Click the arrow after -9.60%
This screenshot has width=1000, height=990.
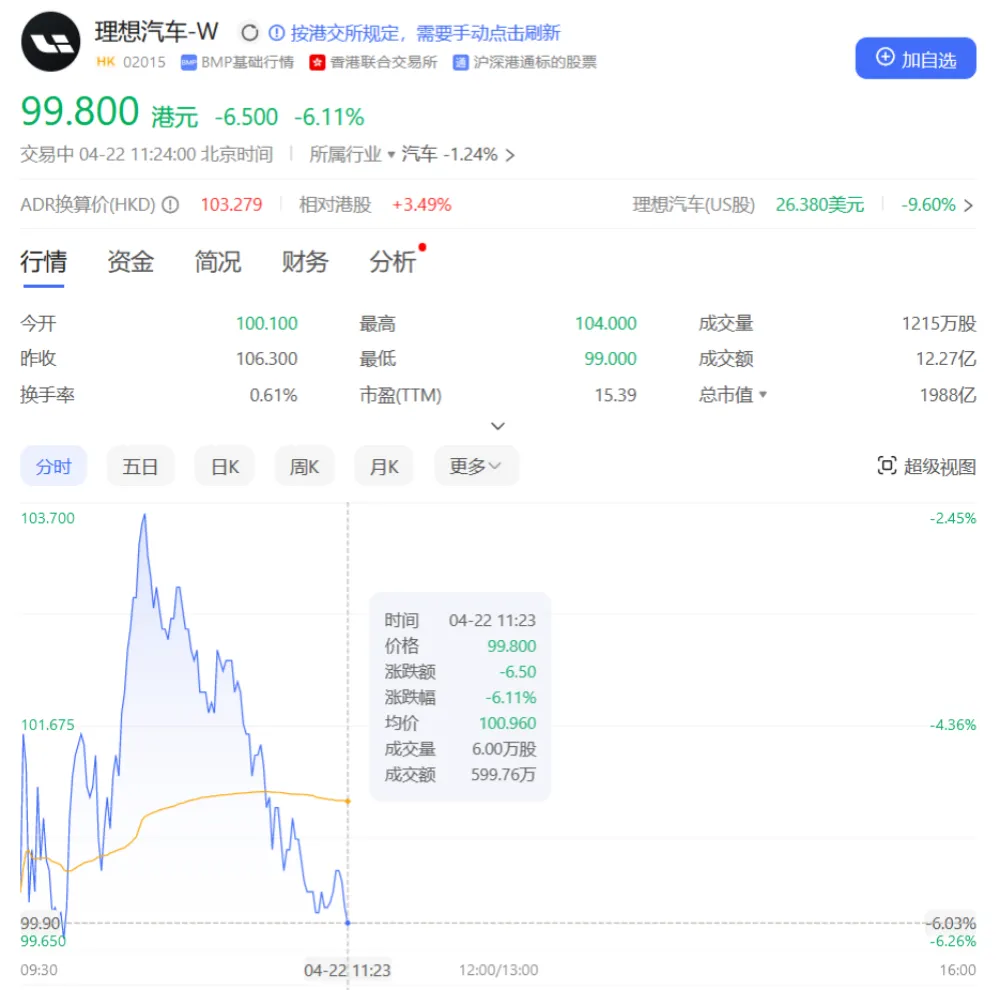[x=968, y=205]
